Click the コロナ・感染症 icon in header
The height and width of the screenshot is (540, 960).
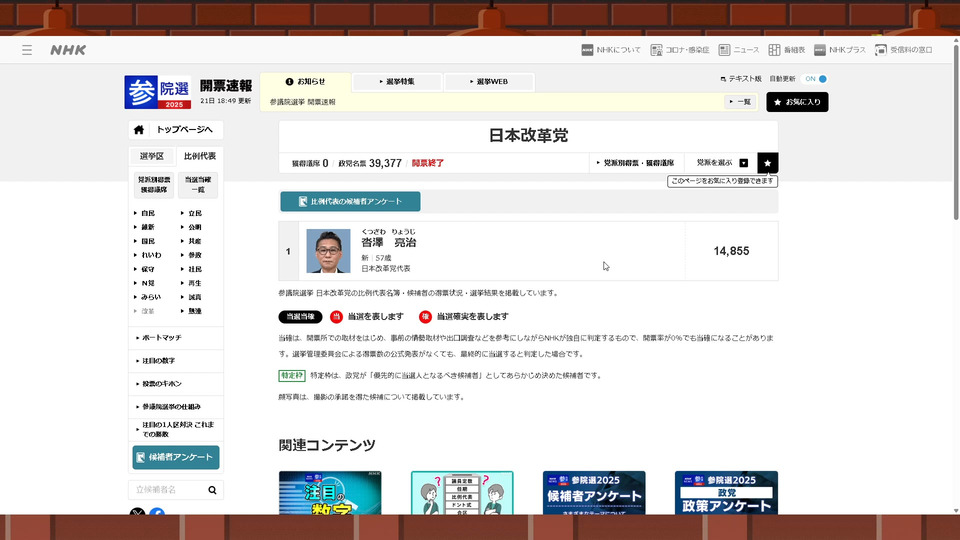656,50
